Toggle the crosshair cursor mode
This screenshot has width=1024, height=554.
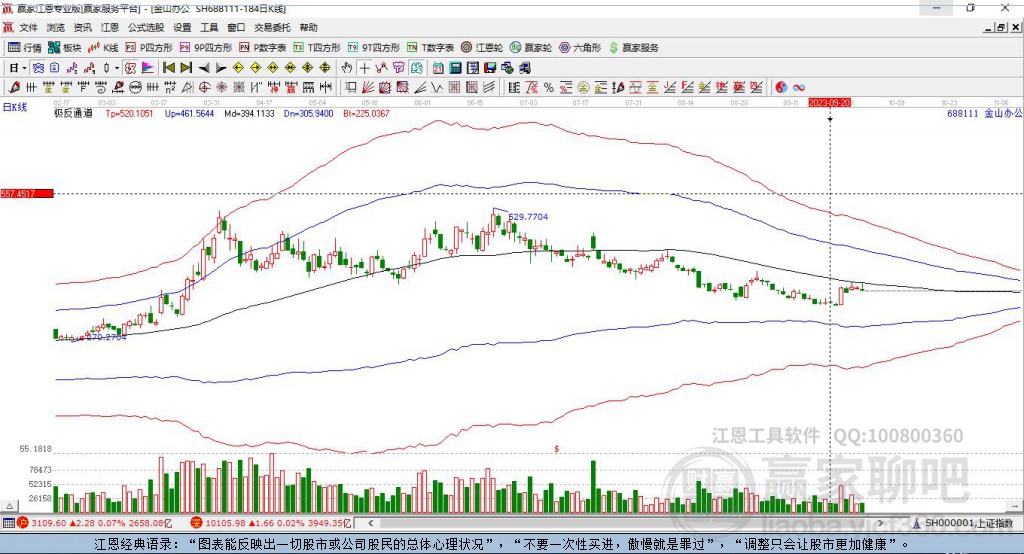pos(364,68)
